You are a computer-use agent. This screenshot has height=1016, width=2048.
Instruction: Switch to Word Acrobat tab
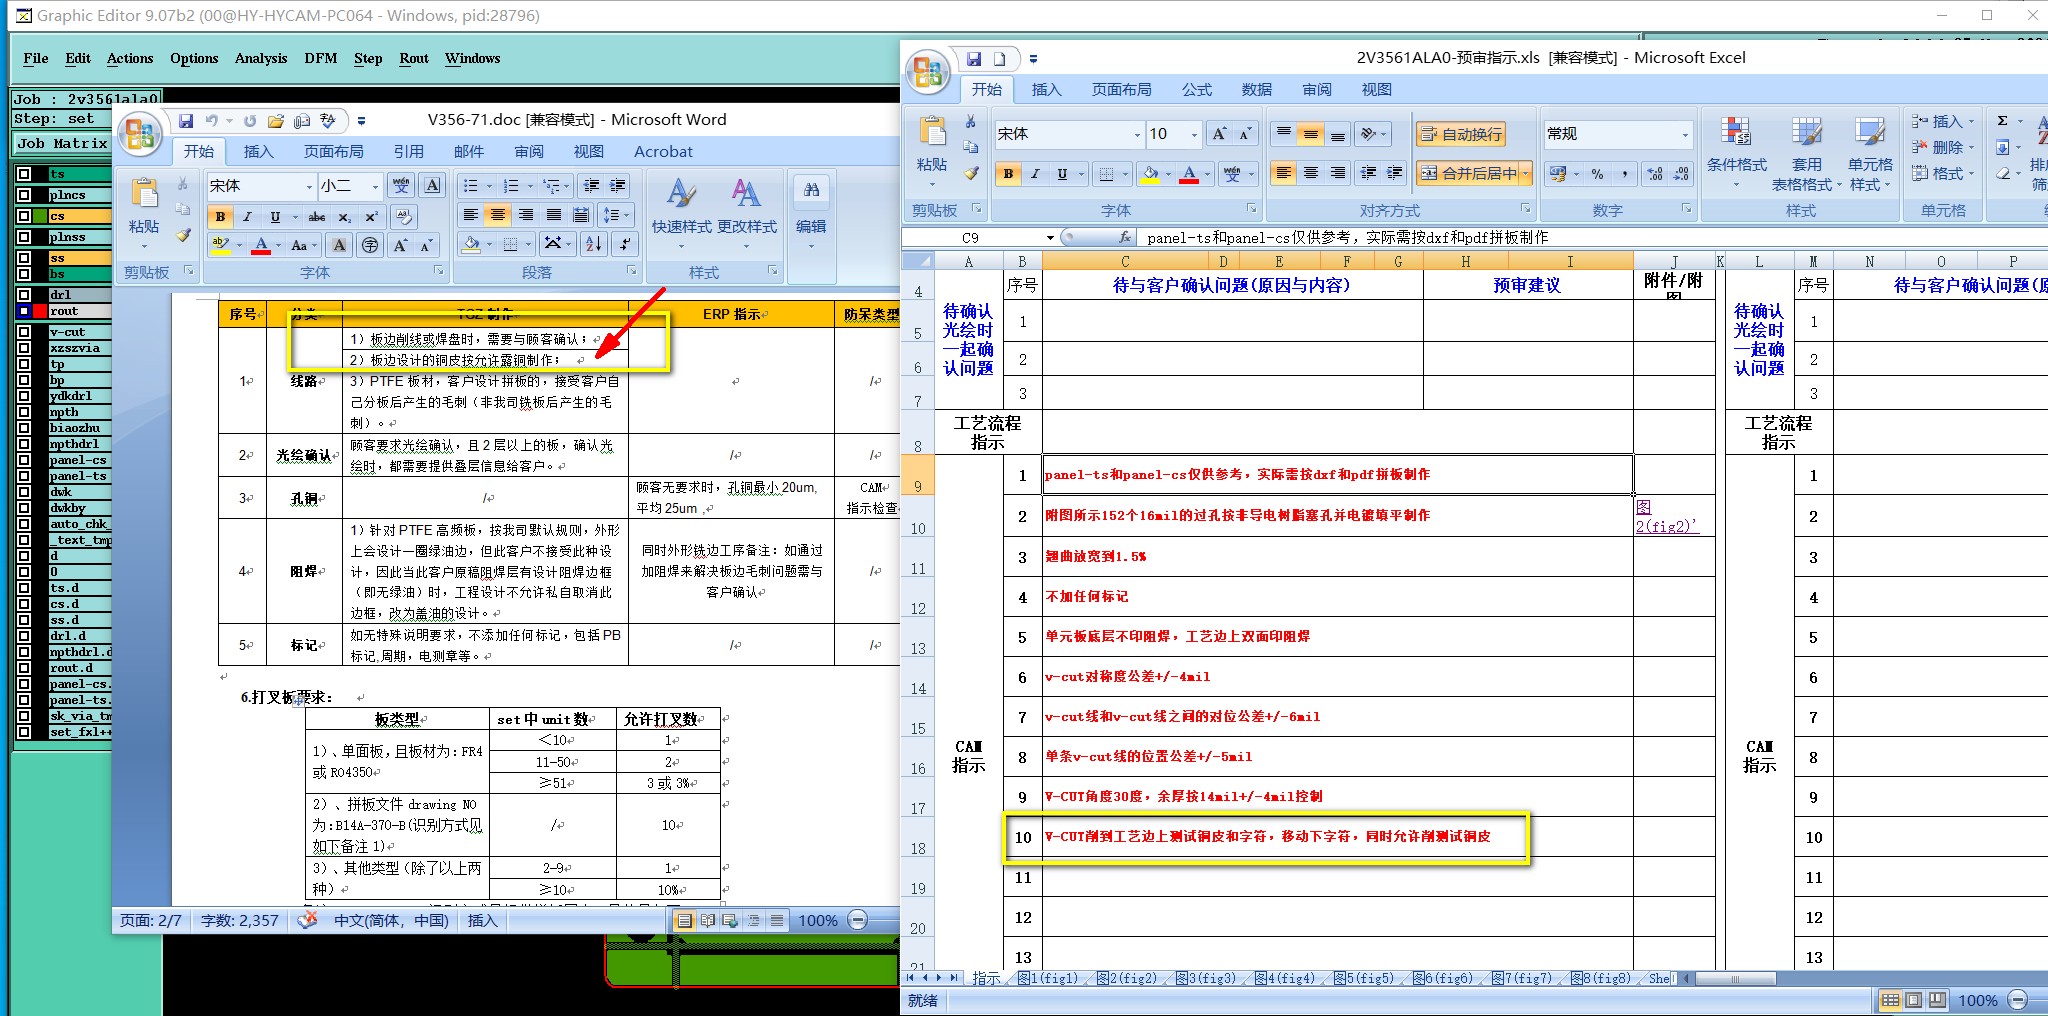pyautogui.click(x=663, y=151)
